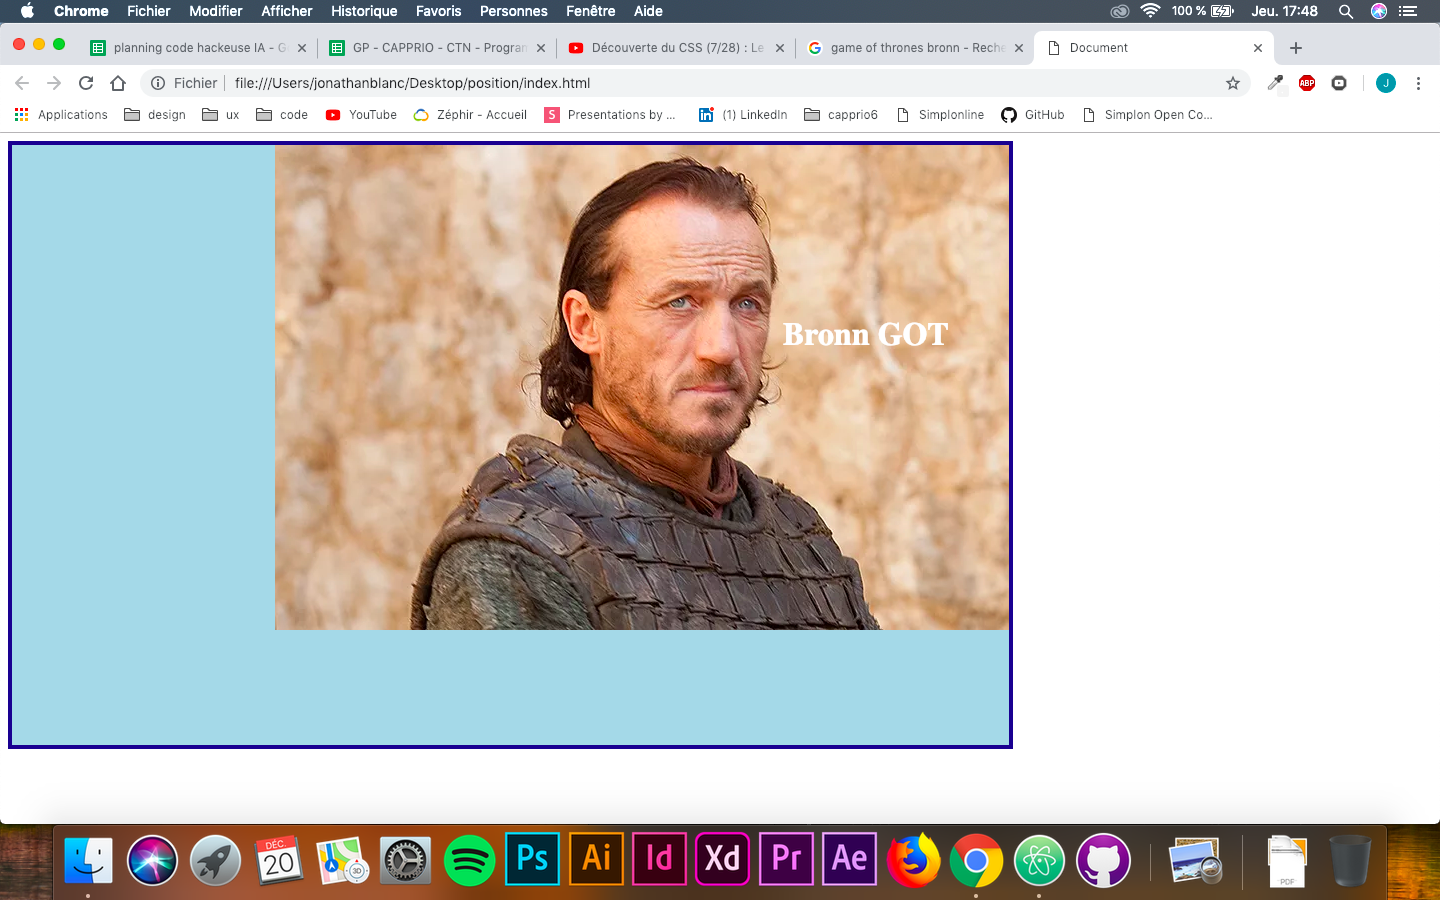Click the Chrome icon in Dock
The image size is (1440, 900).
point(976,860)
